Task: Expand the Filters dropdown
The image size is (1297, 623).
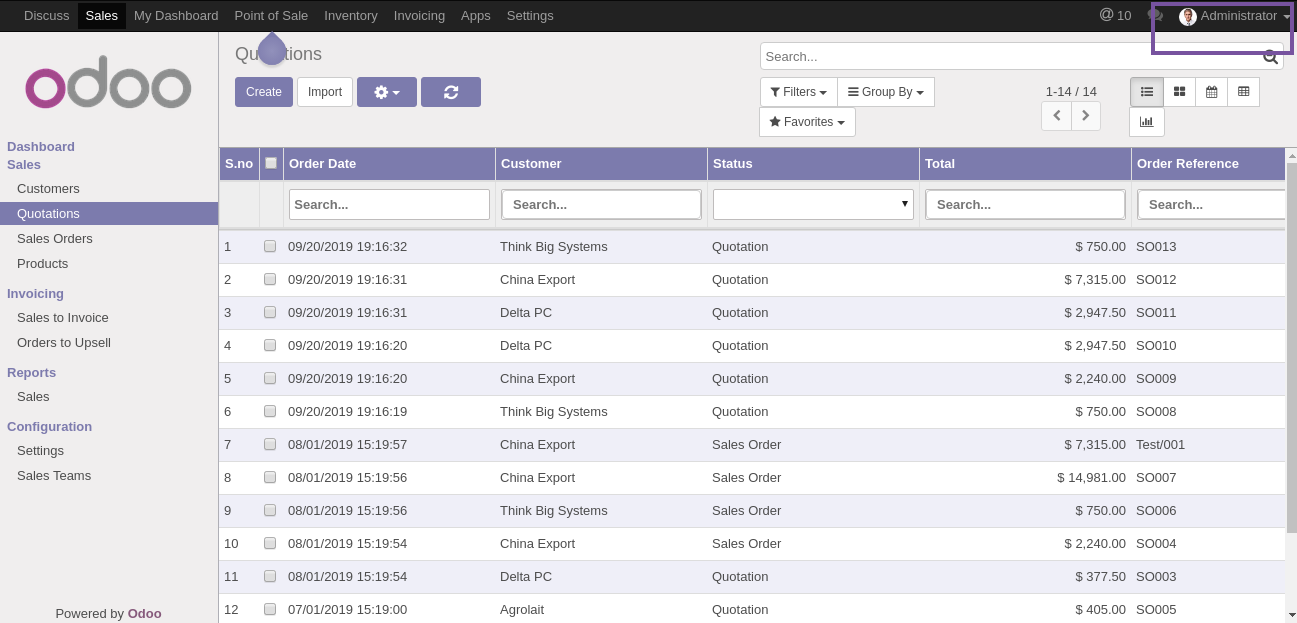Action: tap(798, 92)
